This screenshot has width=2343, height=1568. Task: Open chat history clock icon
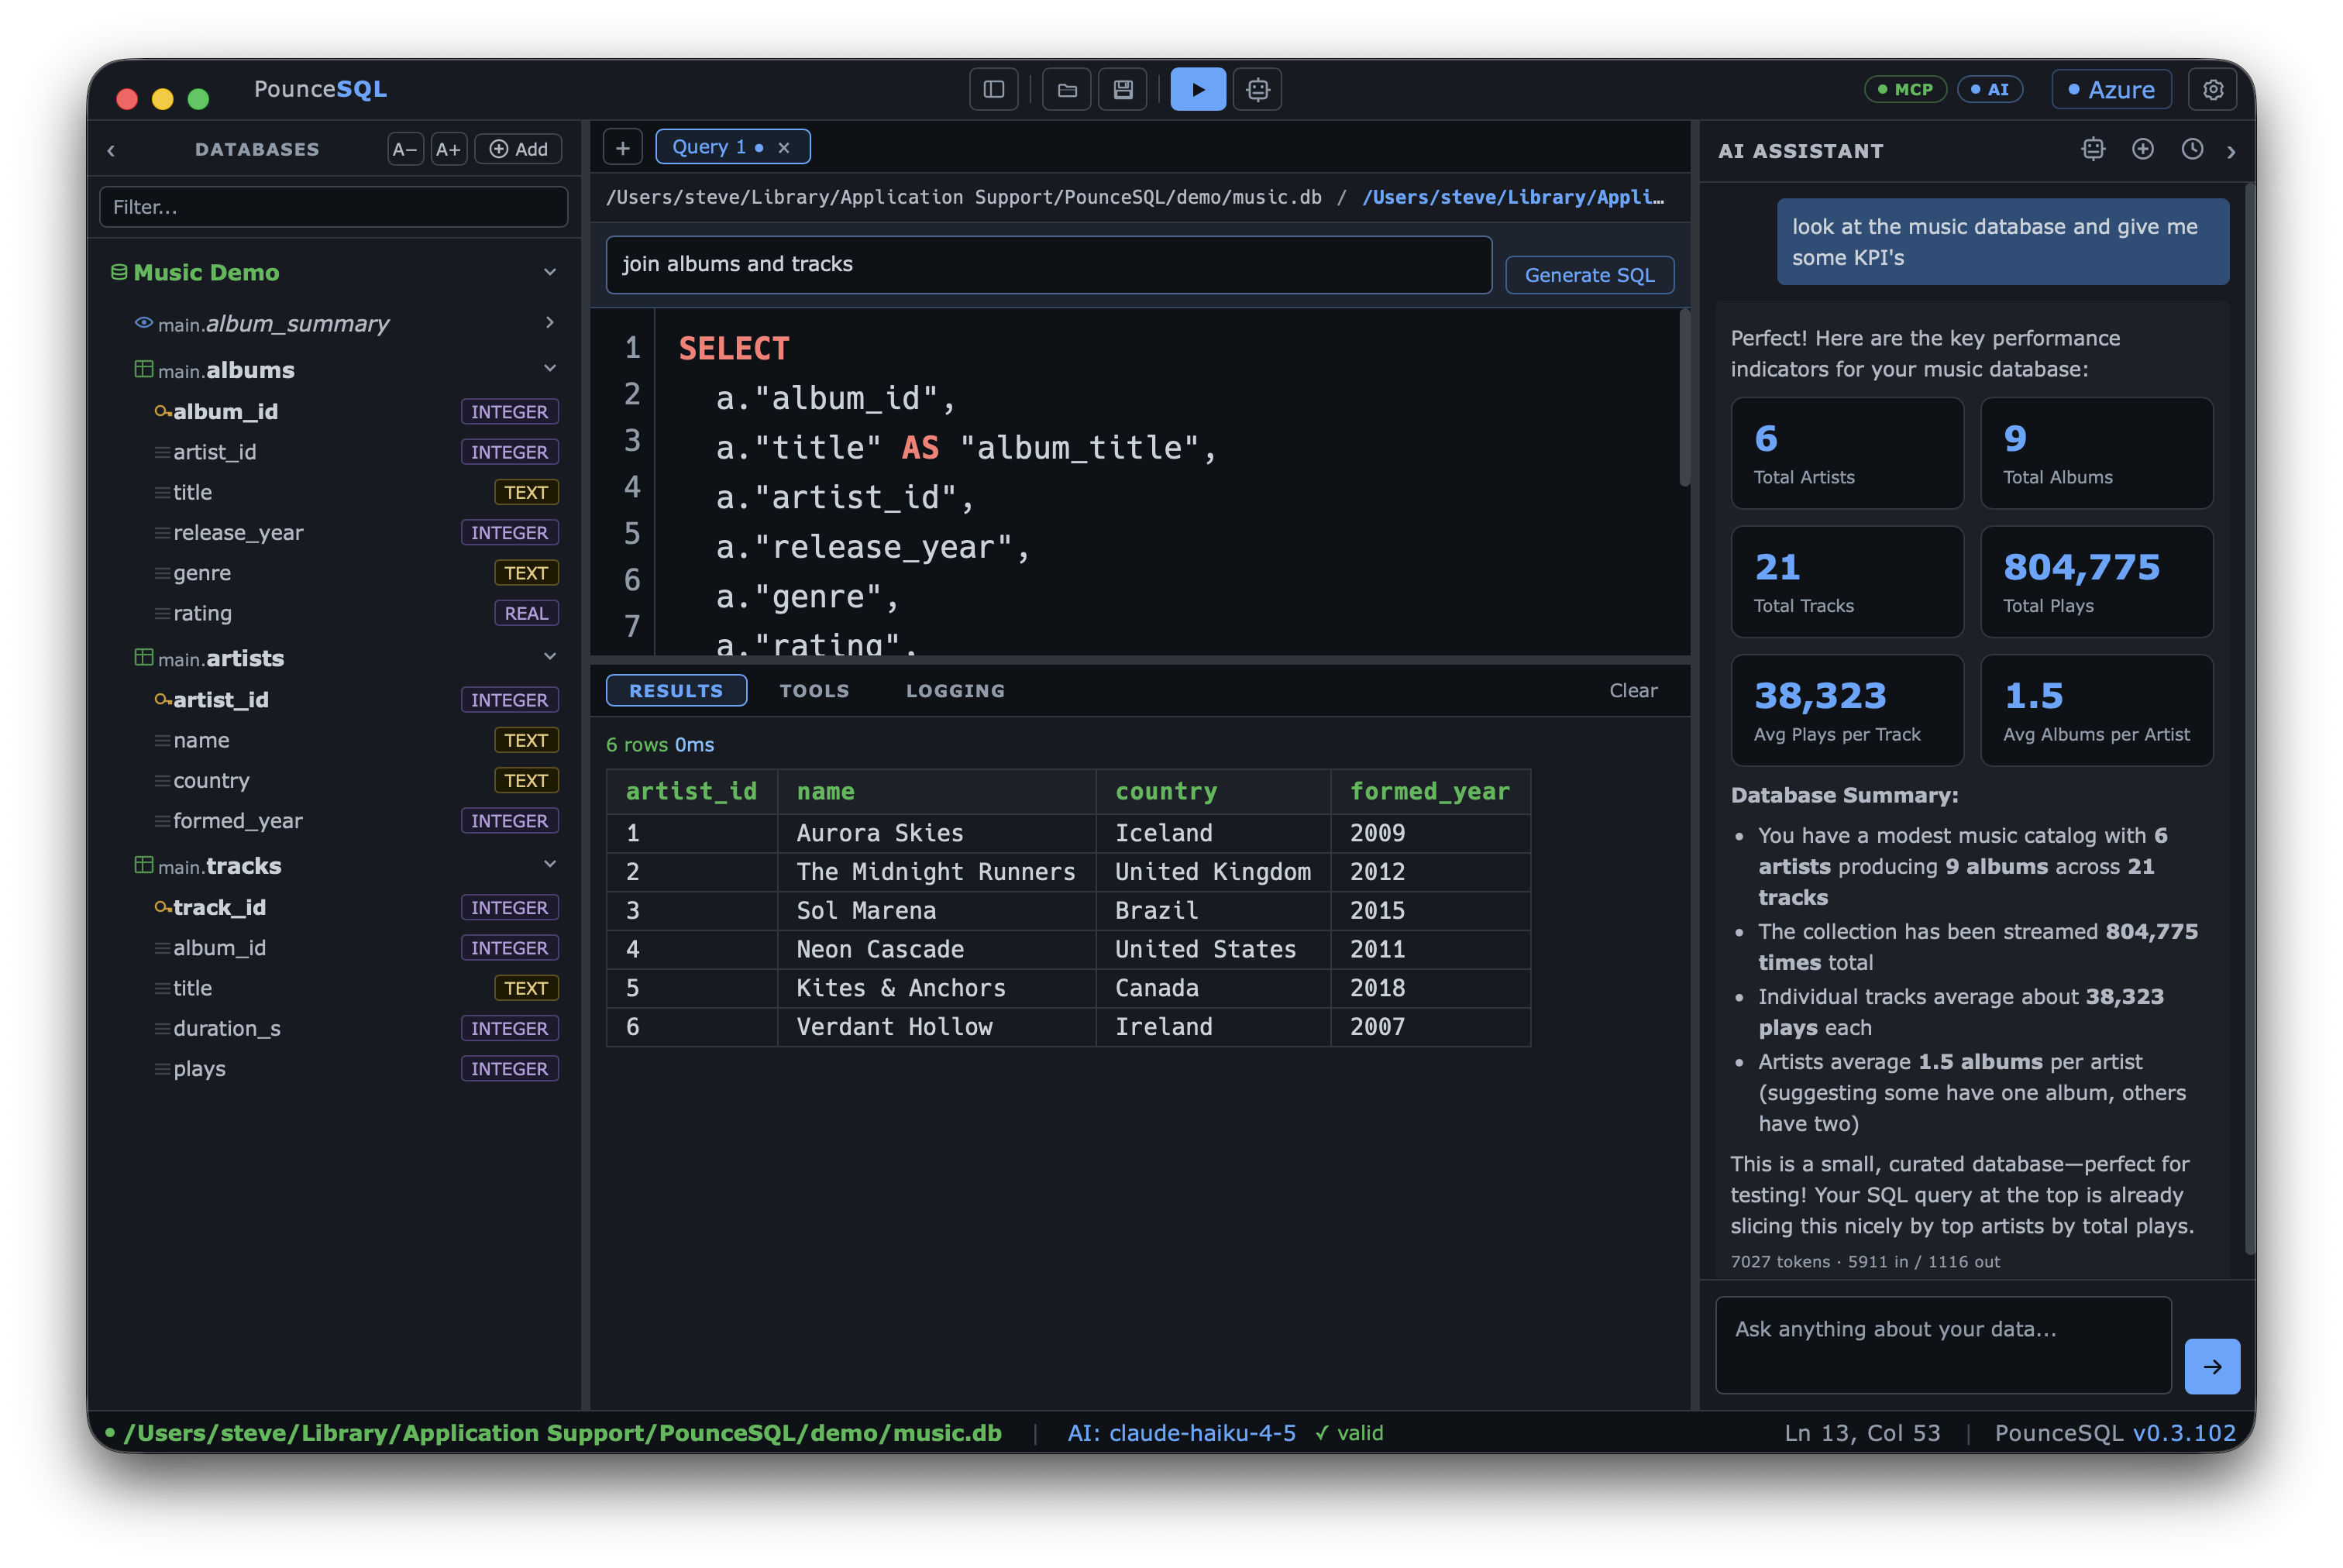2192,150
